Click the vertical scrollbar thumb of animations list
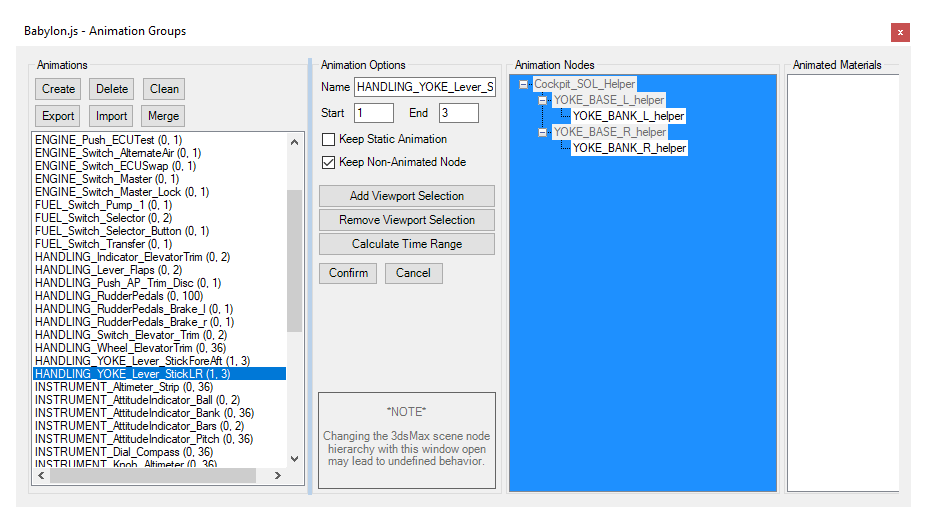 pyautogui.click(x=295, y=261)
